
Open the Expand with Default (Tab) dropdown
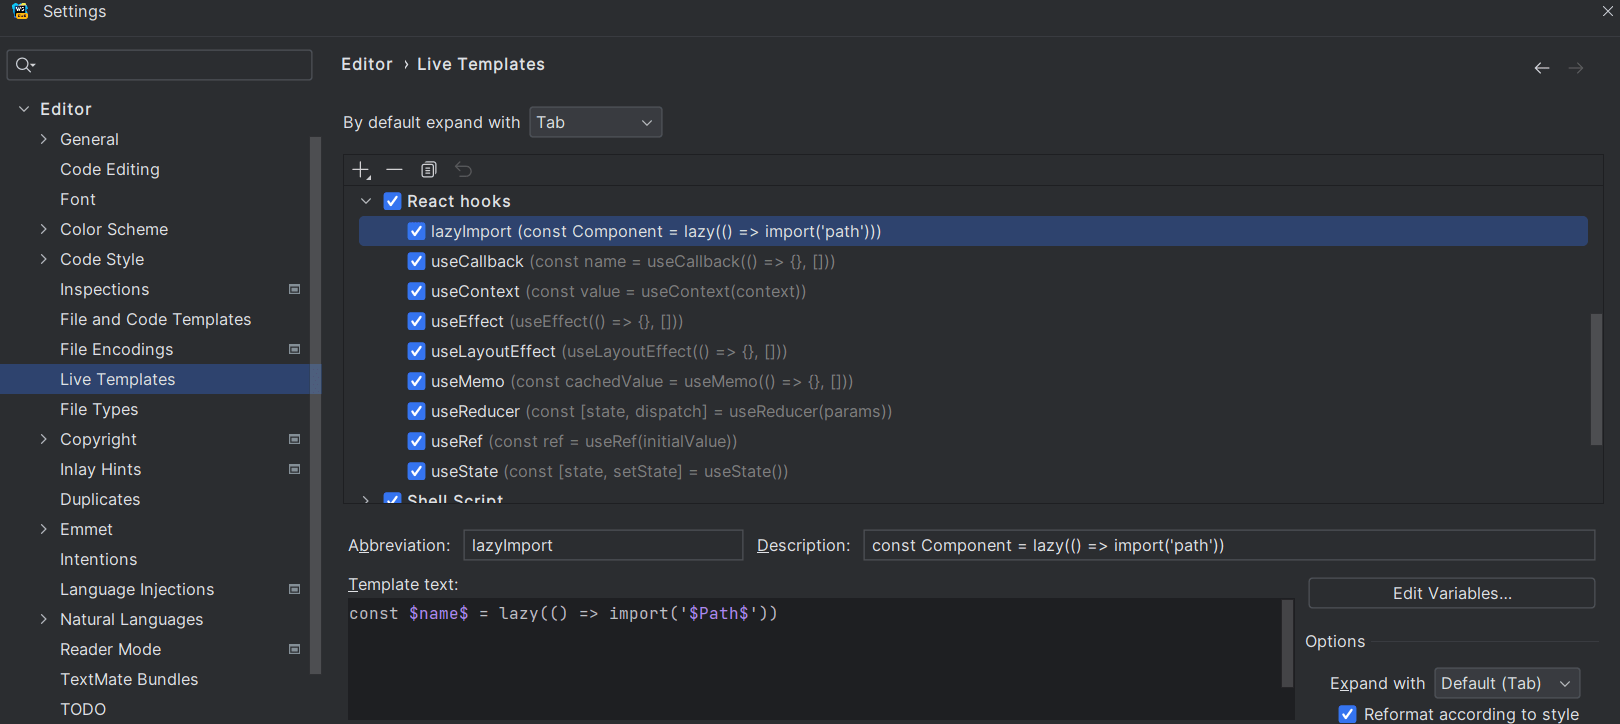[x=1506, y=683]
